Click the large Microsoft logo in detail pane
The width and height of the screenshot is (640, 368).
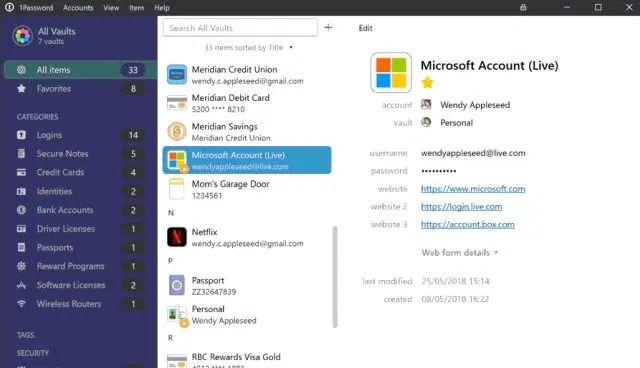tap(391, 73)
